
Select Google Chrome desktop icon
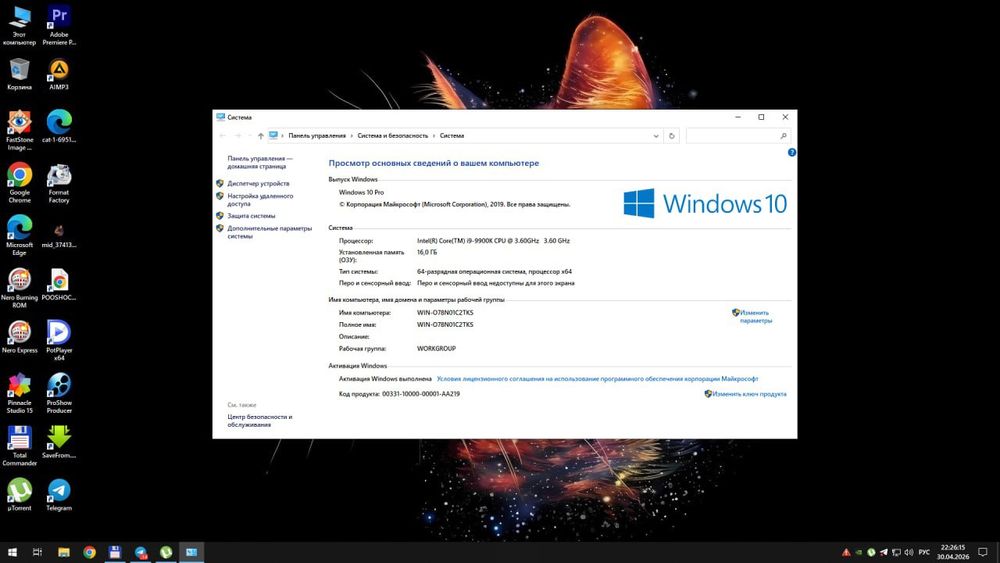[19, 184]
